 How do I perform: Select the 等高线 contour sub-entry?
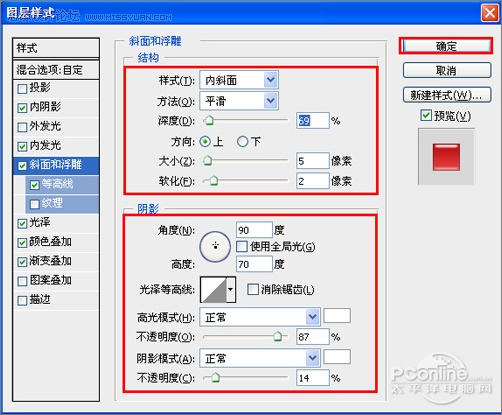[x=62, y=185]
